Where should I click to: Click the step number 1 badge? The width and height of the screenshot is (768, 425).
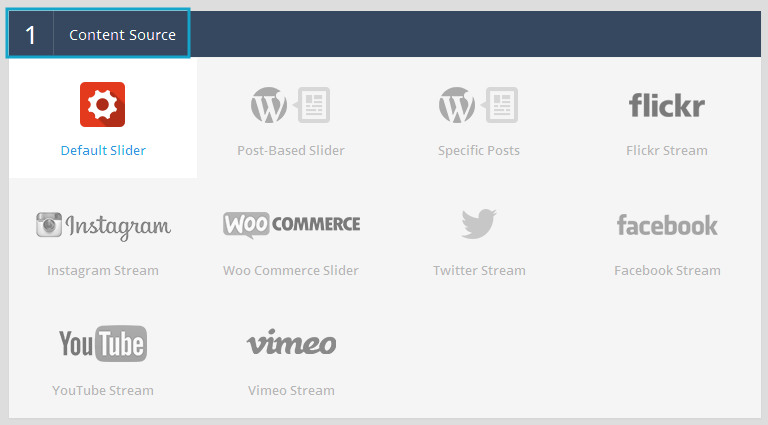point(31,35)
